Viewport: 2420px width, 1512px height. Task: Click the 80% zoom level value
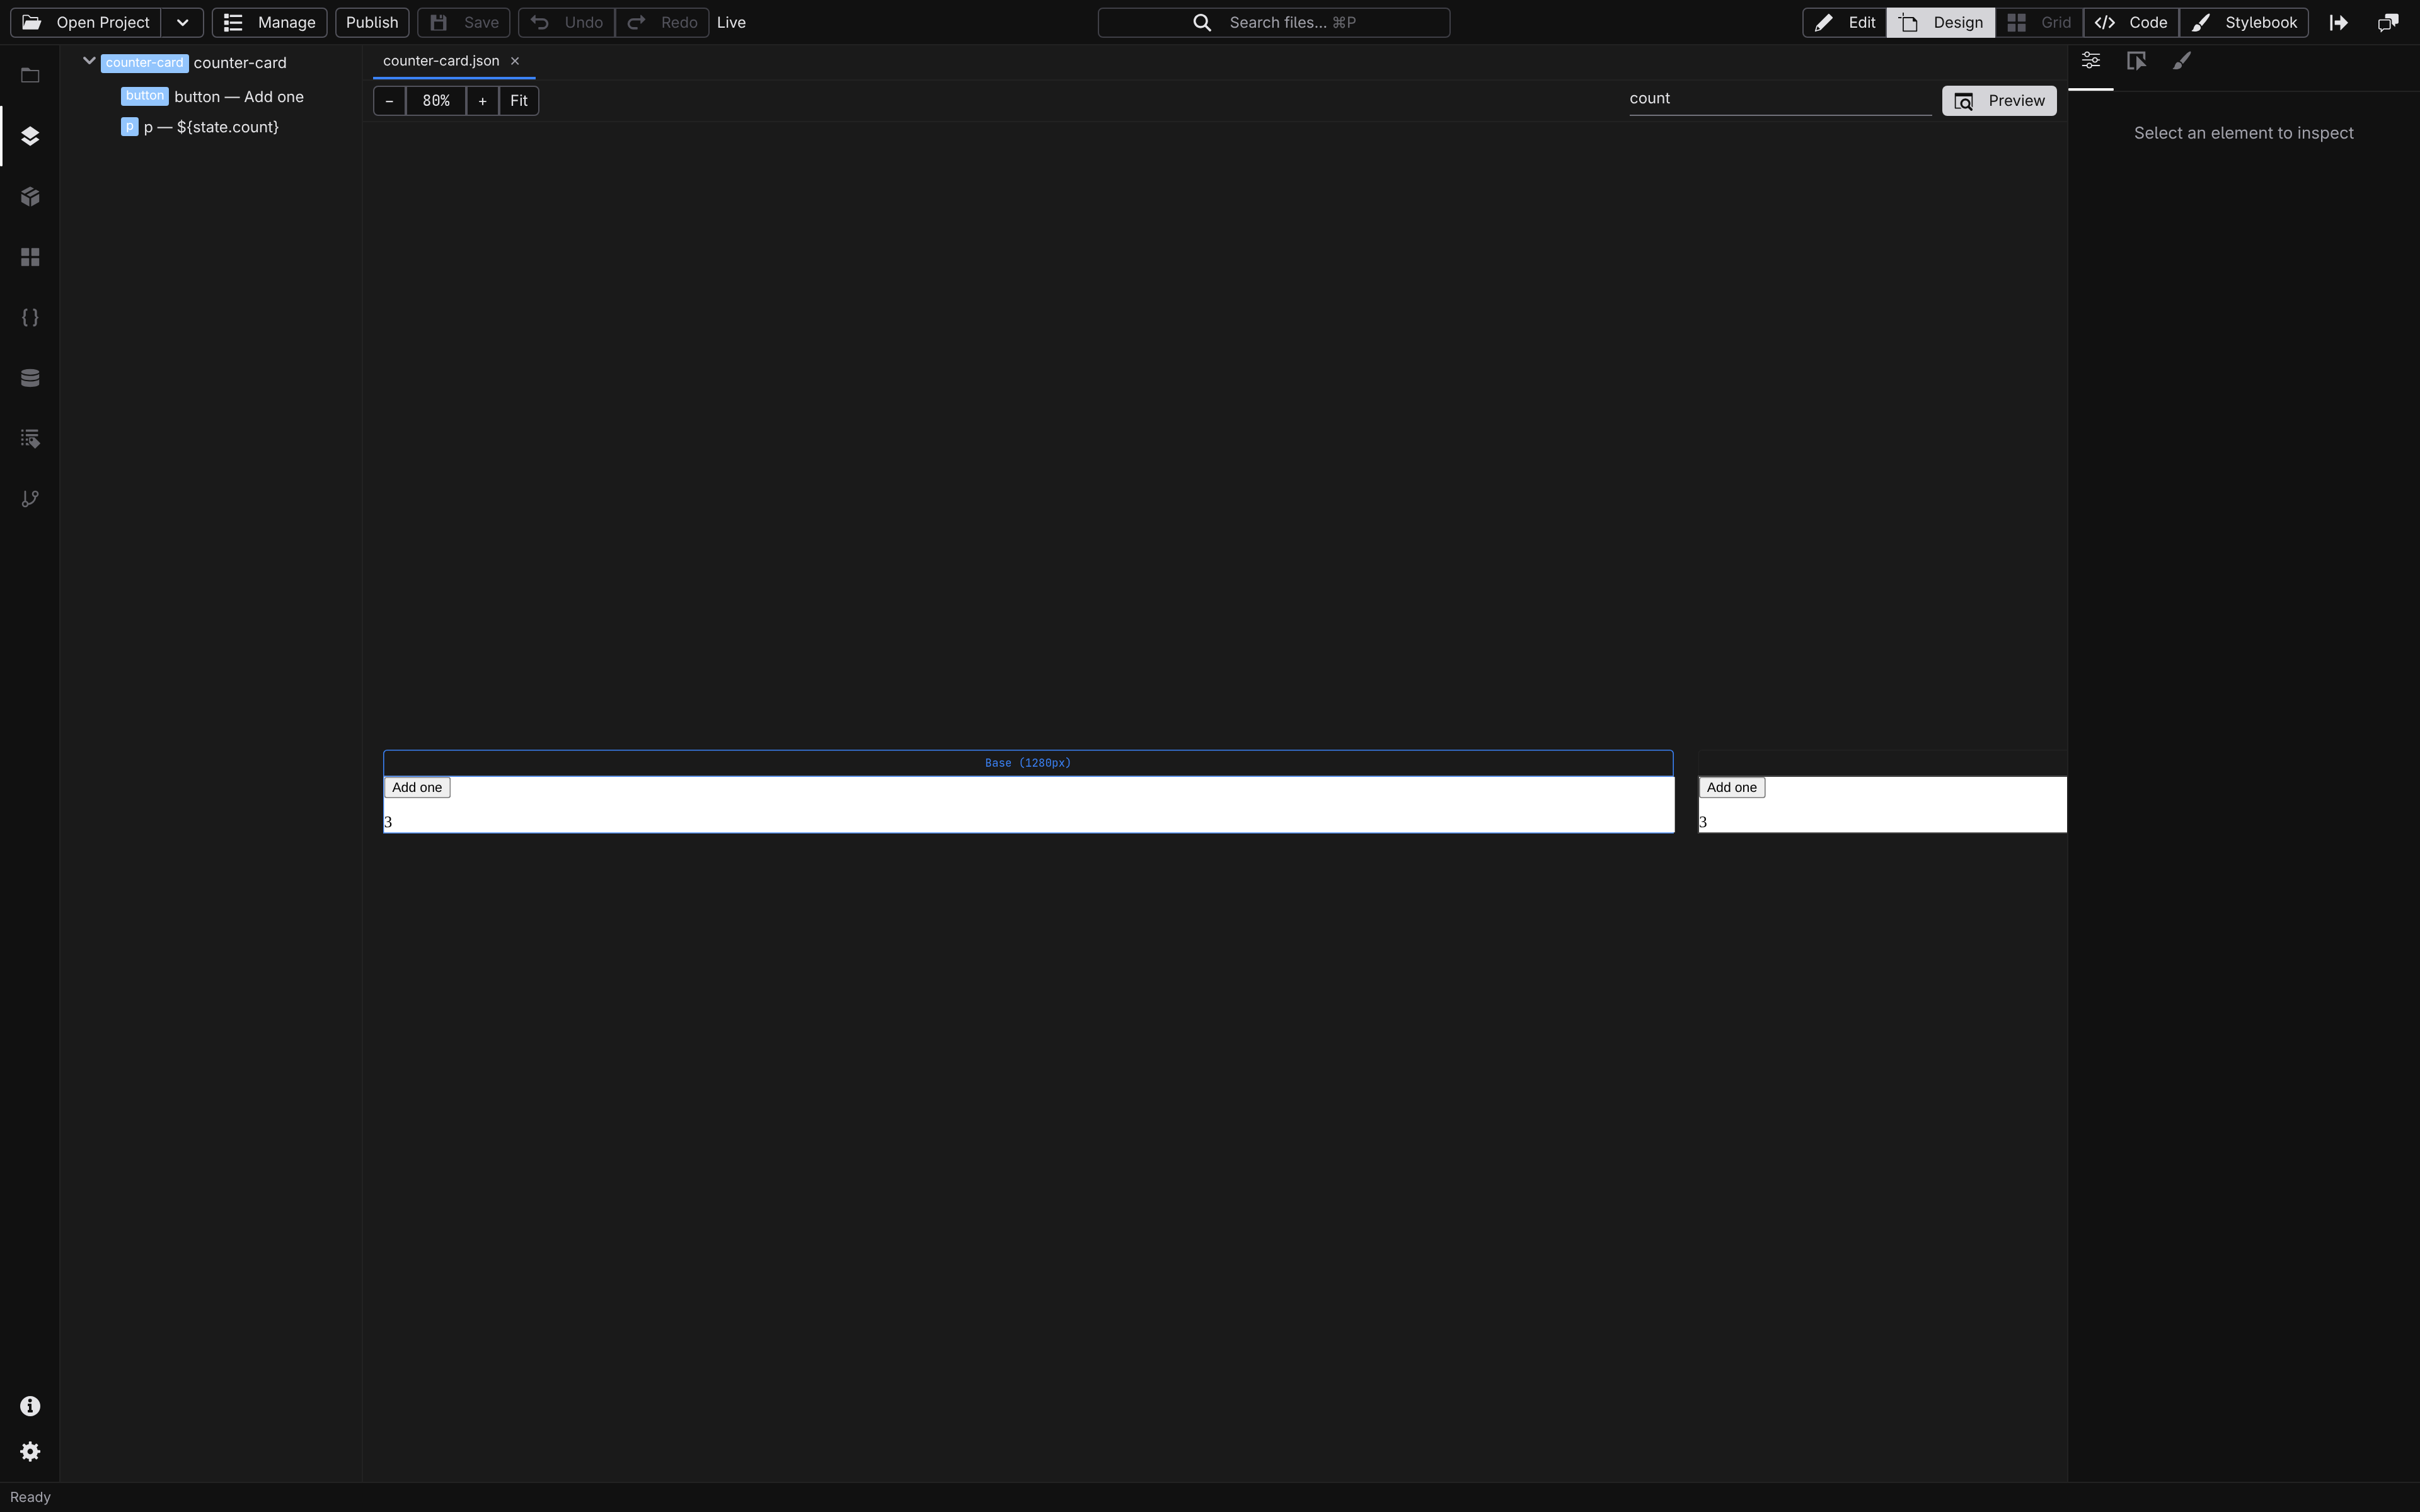436,101
